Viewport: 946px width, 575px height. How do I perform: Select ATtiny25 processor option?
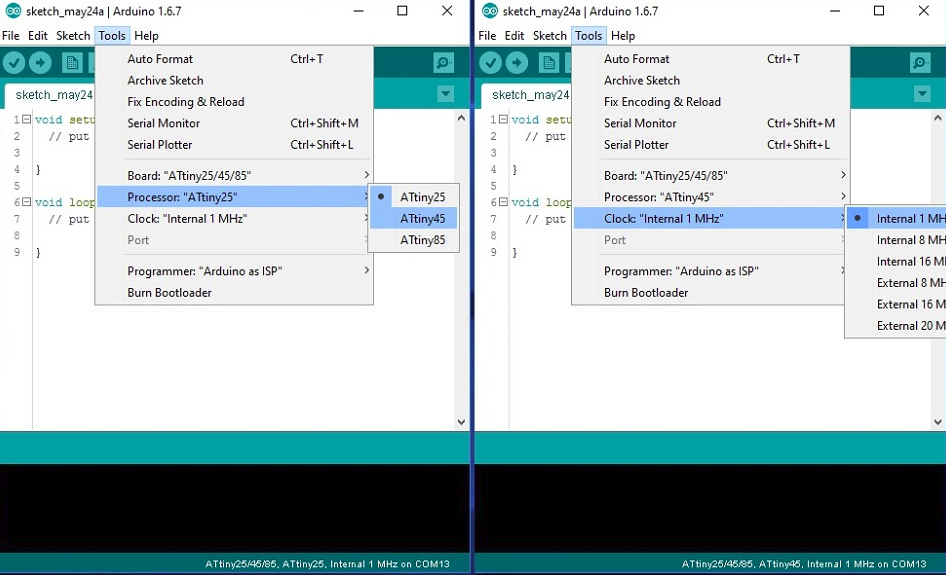tap(413, 197)
